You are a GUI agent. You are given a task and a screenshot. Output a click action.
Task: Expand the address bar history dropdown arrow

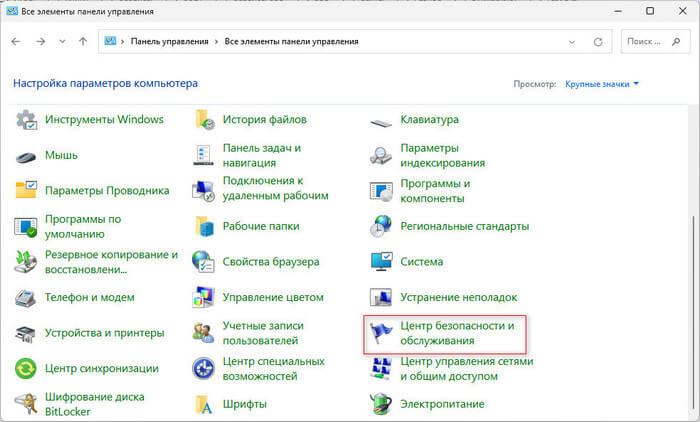coord(571,41)
